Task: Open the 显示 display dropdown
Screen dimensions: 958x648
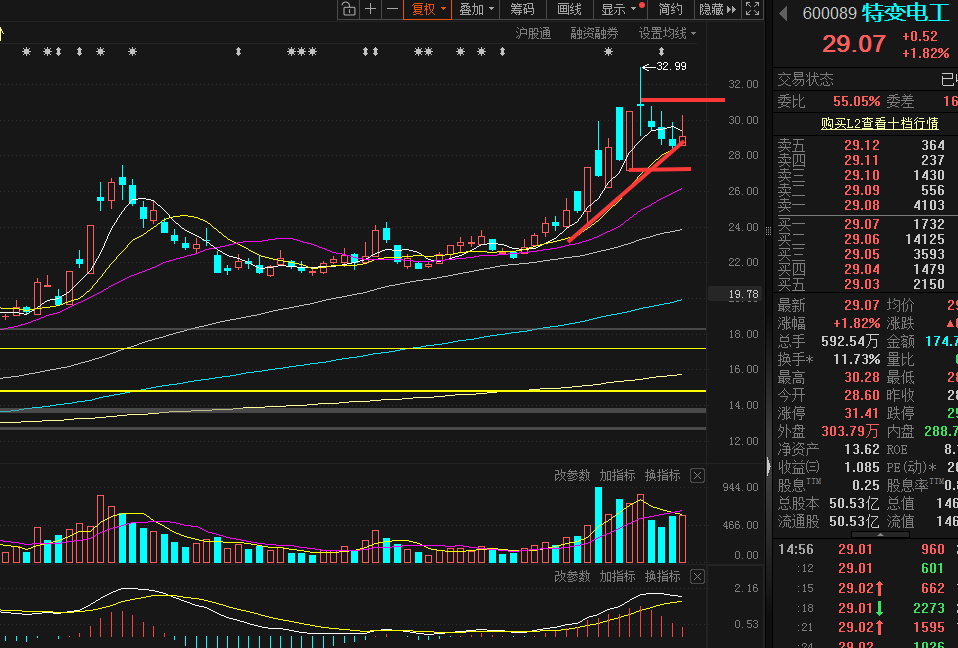Action: click(618, 9)
